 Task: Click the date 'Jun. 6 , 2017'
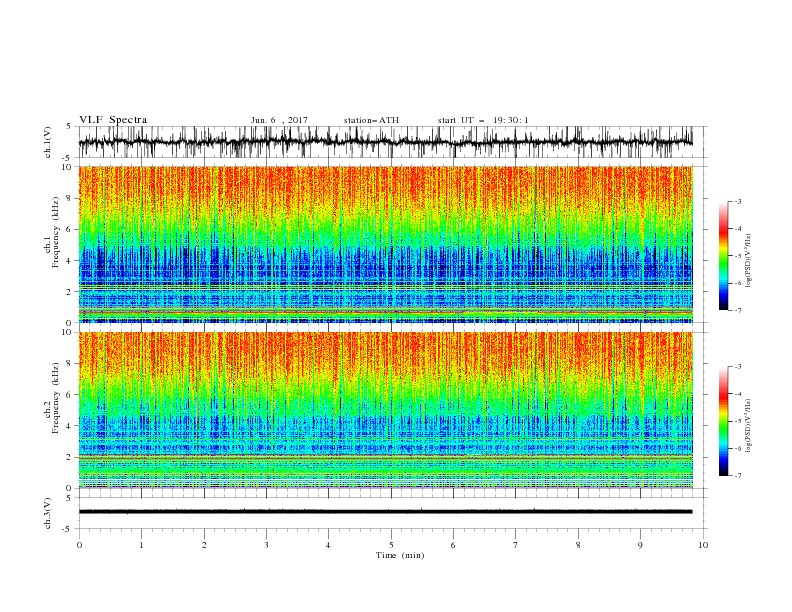tap(279, 120)
